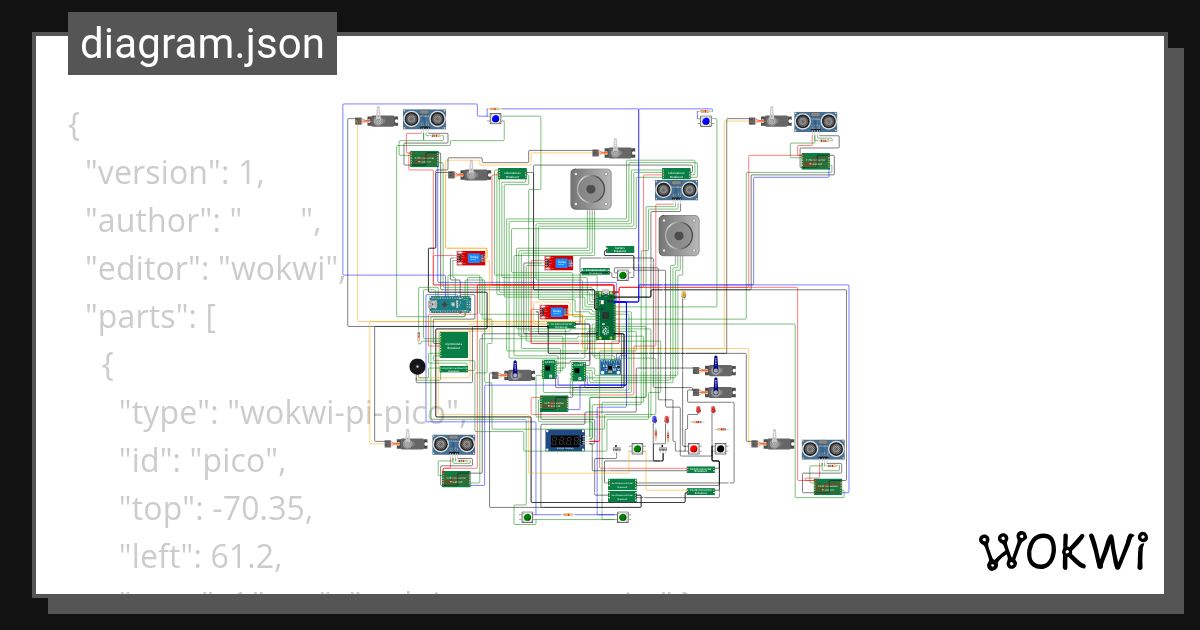Image resolution: width=1200 pixels, height=630 pixels.
Task: Select the central stepper motor
Action: tap(591, 189)
